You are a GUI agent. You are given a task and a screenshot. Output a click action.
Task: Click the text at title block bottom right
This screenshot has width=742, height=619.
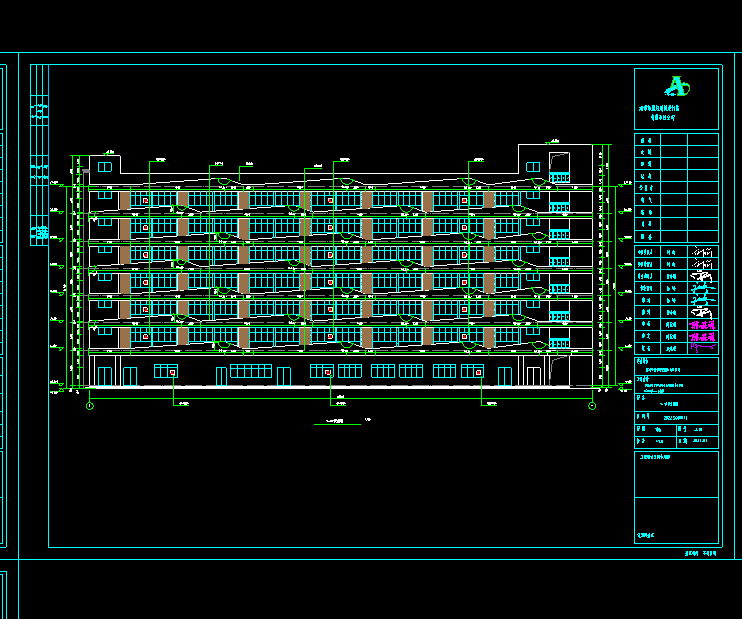coord(701,552)
